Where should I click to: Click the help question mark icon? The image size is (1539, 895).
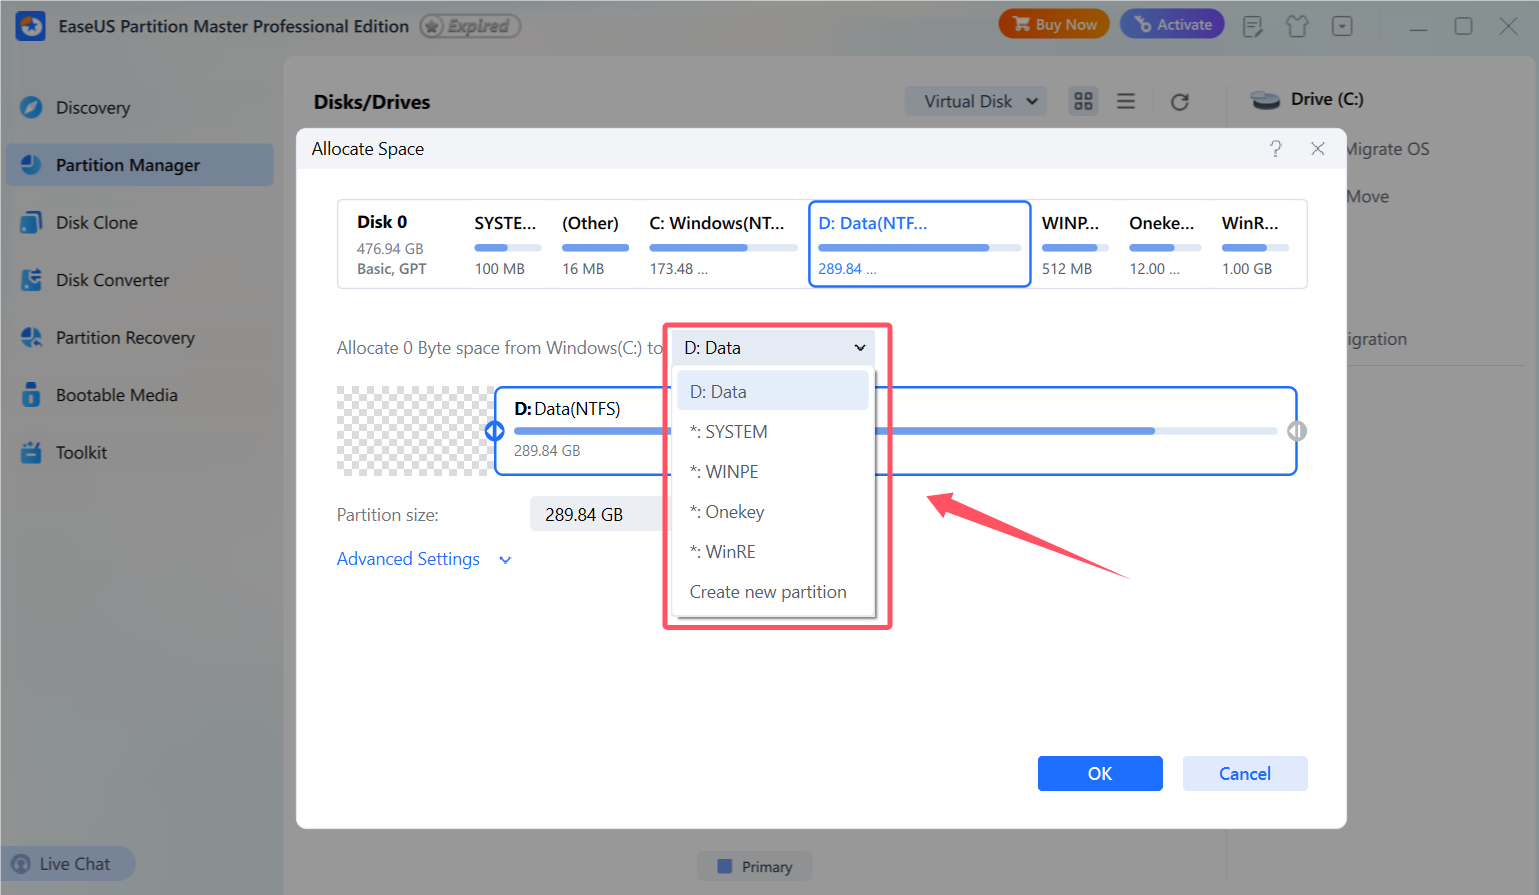[1276, 149]
